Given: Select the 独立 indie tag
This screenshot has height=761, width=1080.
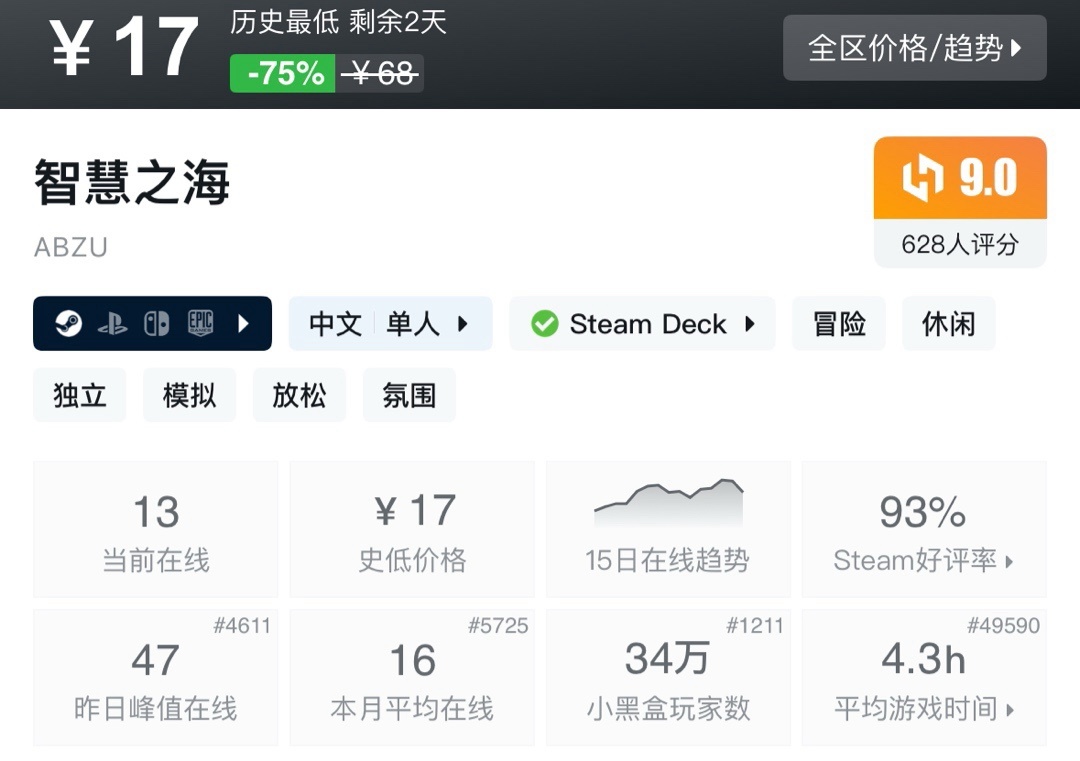Looking at the screenshot, I should point(80,395).
